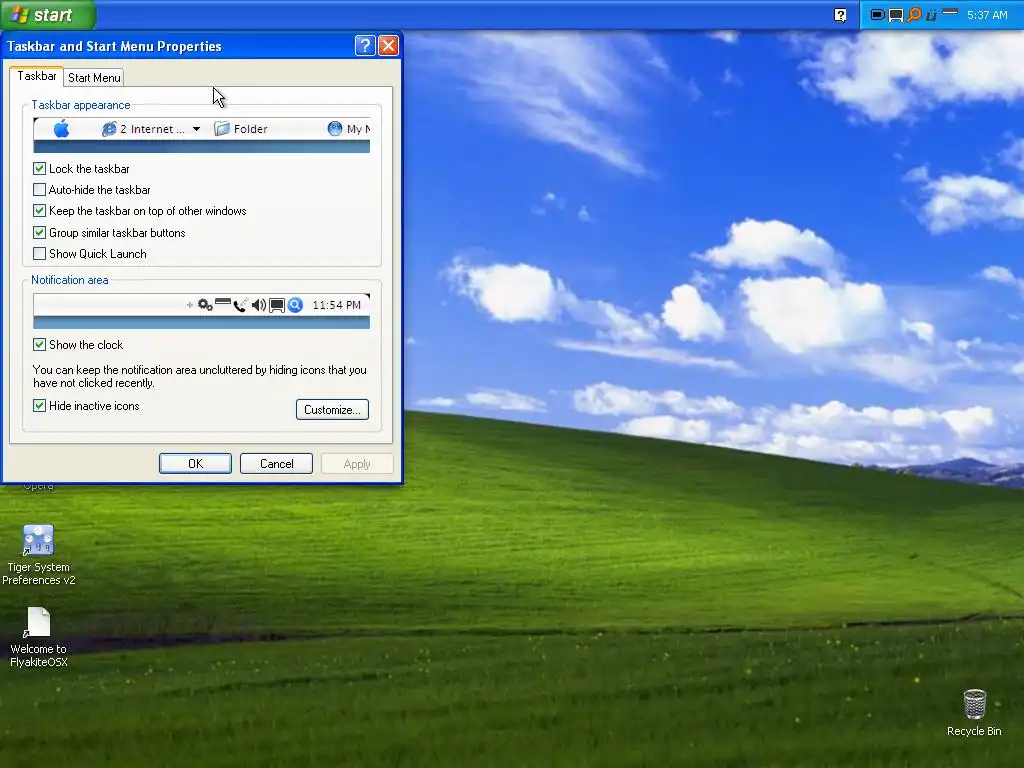Screen dimensions: 1024x768
Task: Confirm with the OK button
Action: (195, 464)
